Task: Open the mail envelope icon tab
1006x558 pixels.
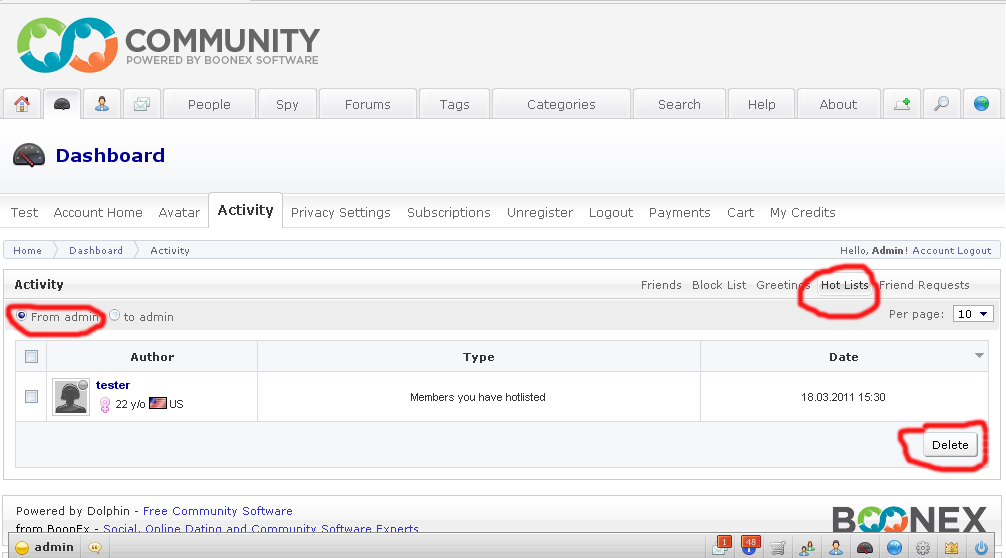Action: click(142, 104)
